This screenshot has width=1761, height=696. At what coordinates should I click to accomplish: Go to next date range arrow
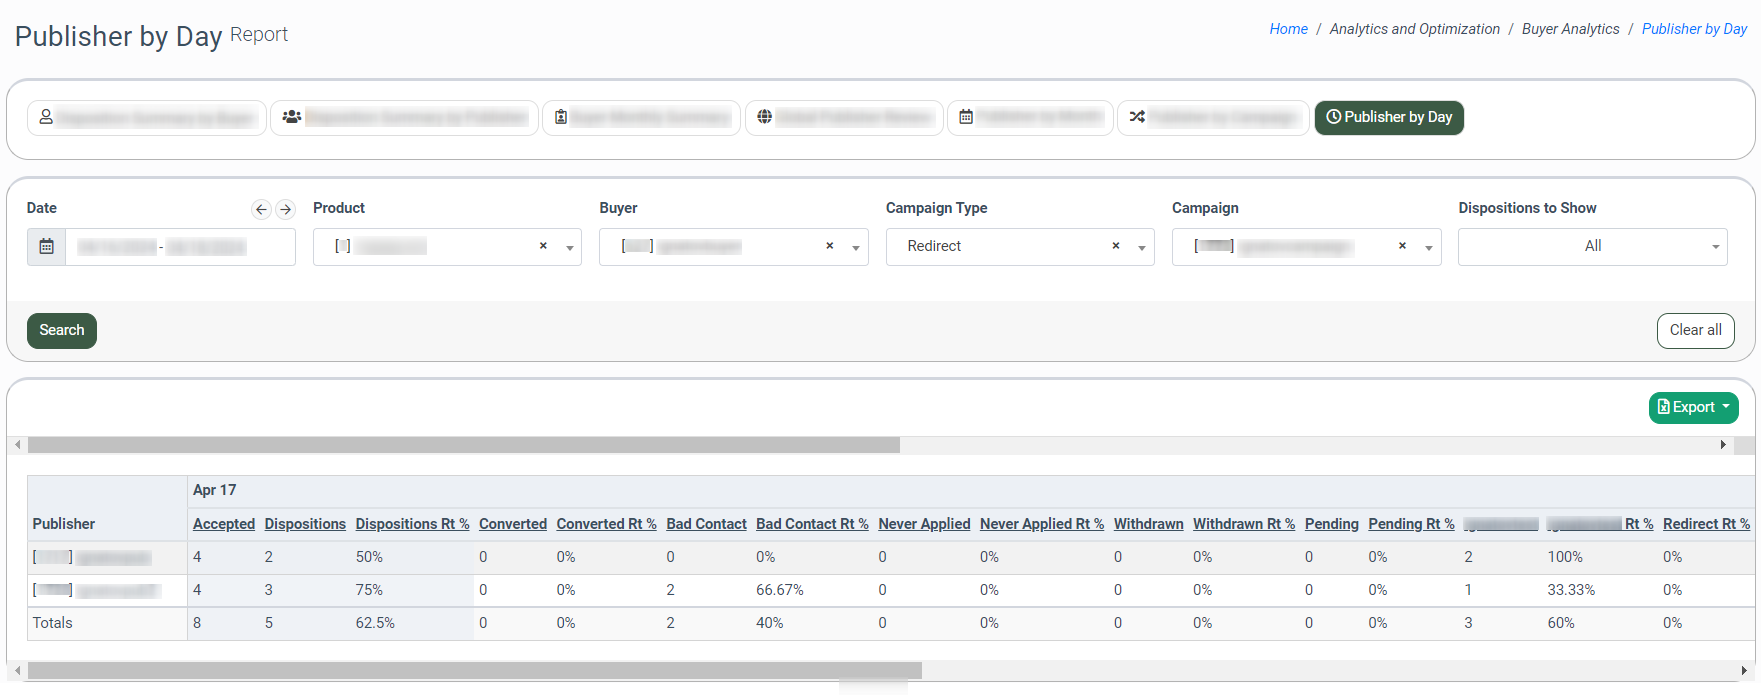pos(286,209)
